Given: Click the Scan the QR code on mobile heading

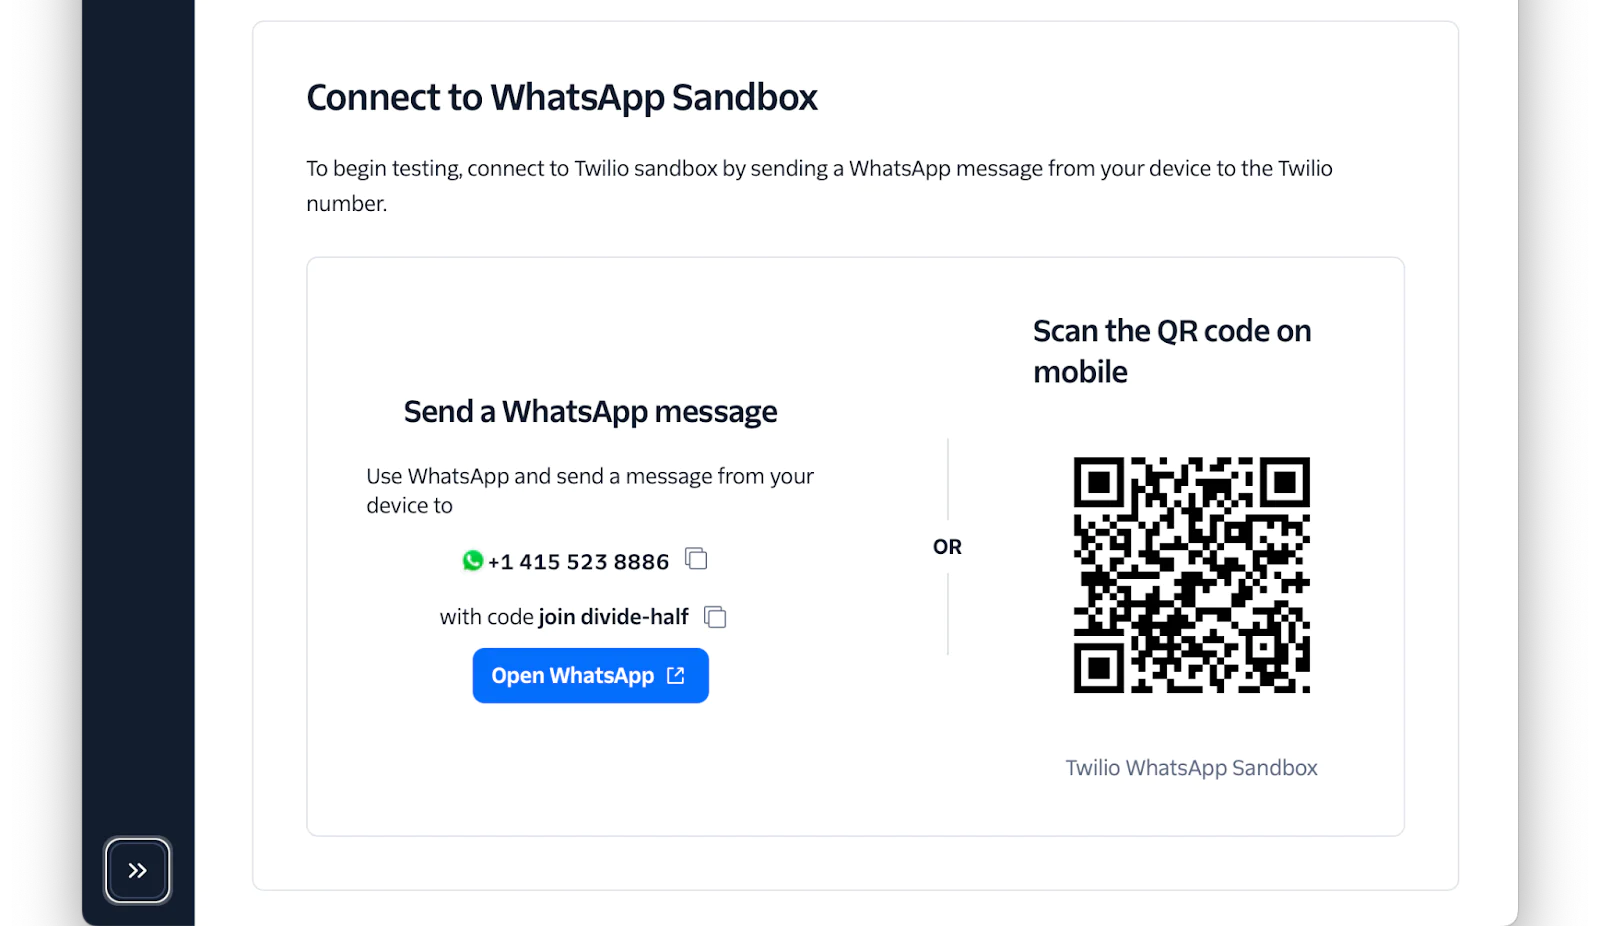Looking at the screenshot, I should click(x=1171, y=350).
